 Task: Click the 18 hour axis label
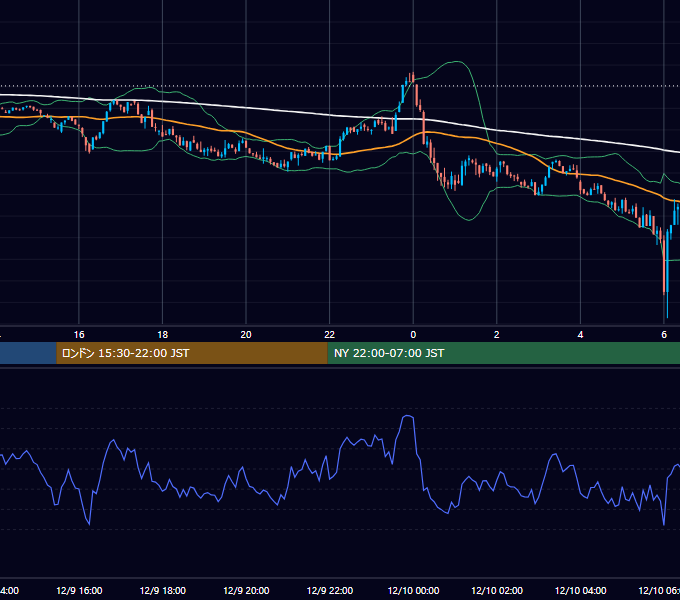(x=163, y=335)
